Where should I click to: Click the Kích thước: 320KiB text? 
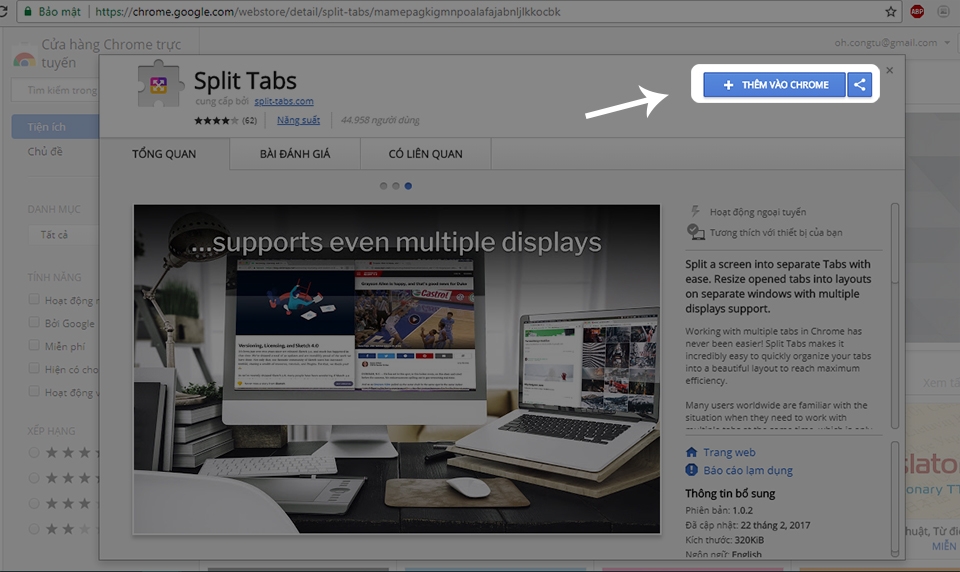(x=724, y=540)
